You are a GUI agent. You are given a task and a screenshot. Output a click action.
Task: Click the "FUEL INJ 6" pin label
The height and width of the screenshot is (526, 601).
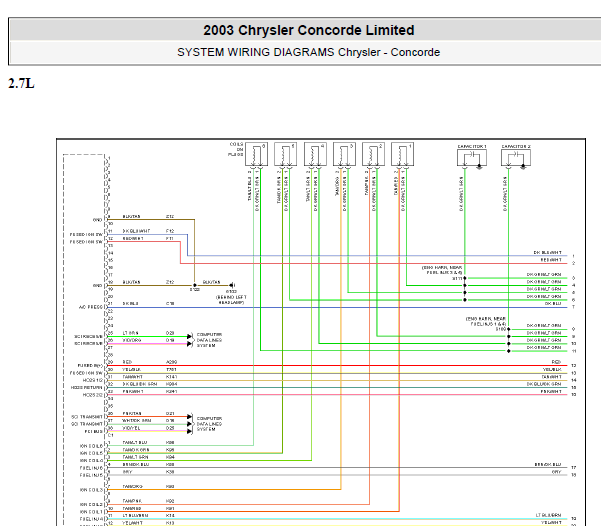(x=92, y=468)
